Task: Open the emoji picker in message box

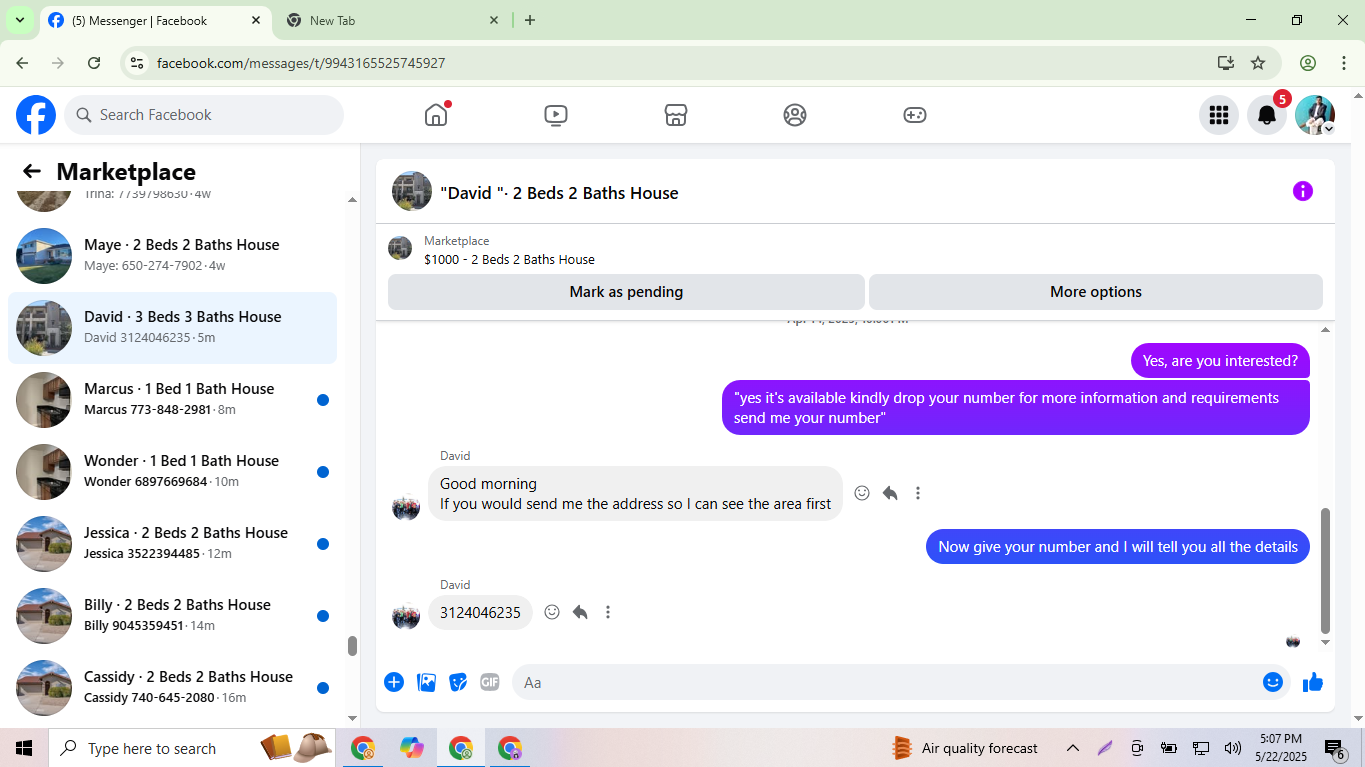Action: pyautogui.click(x=1273, y=682)
